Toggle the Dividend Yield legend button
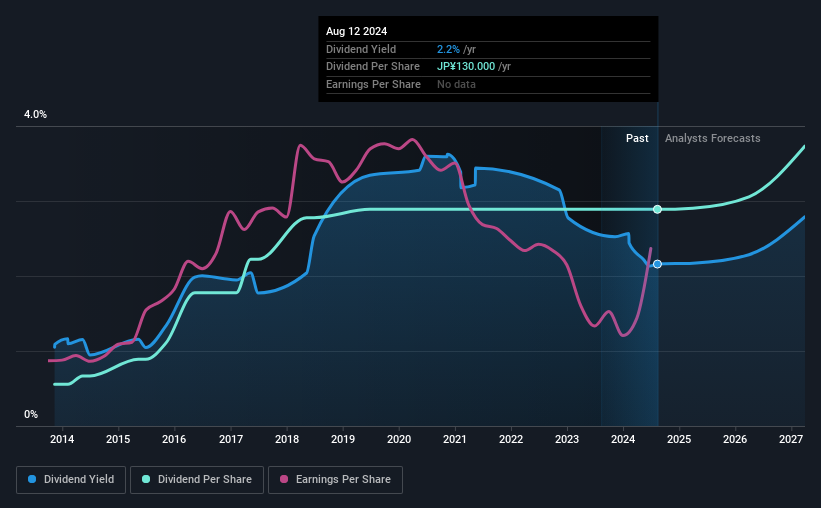Viewport: 821px width, 508px height. (71, 480)
